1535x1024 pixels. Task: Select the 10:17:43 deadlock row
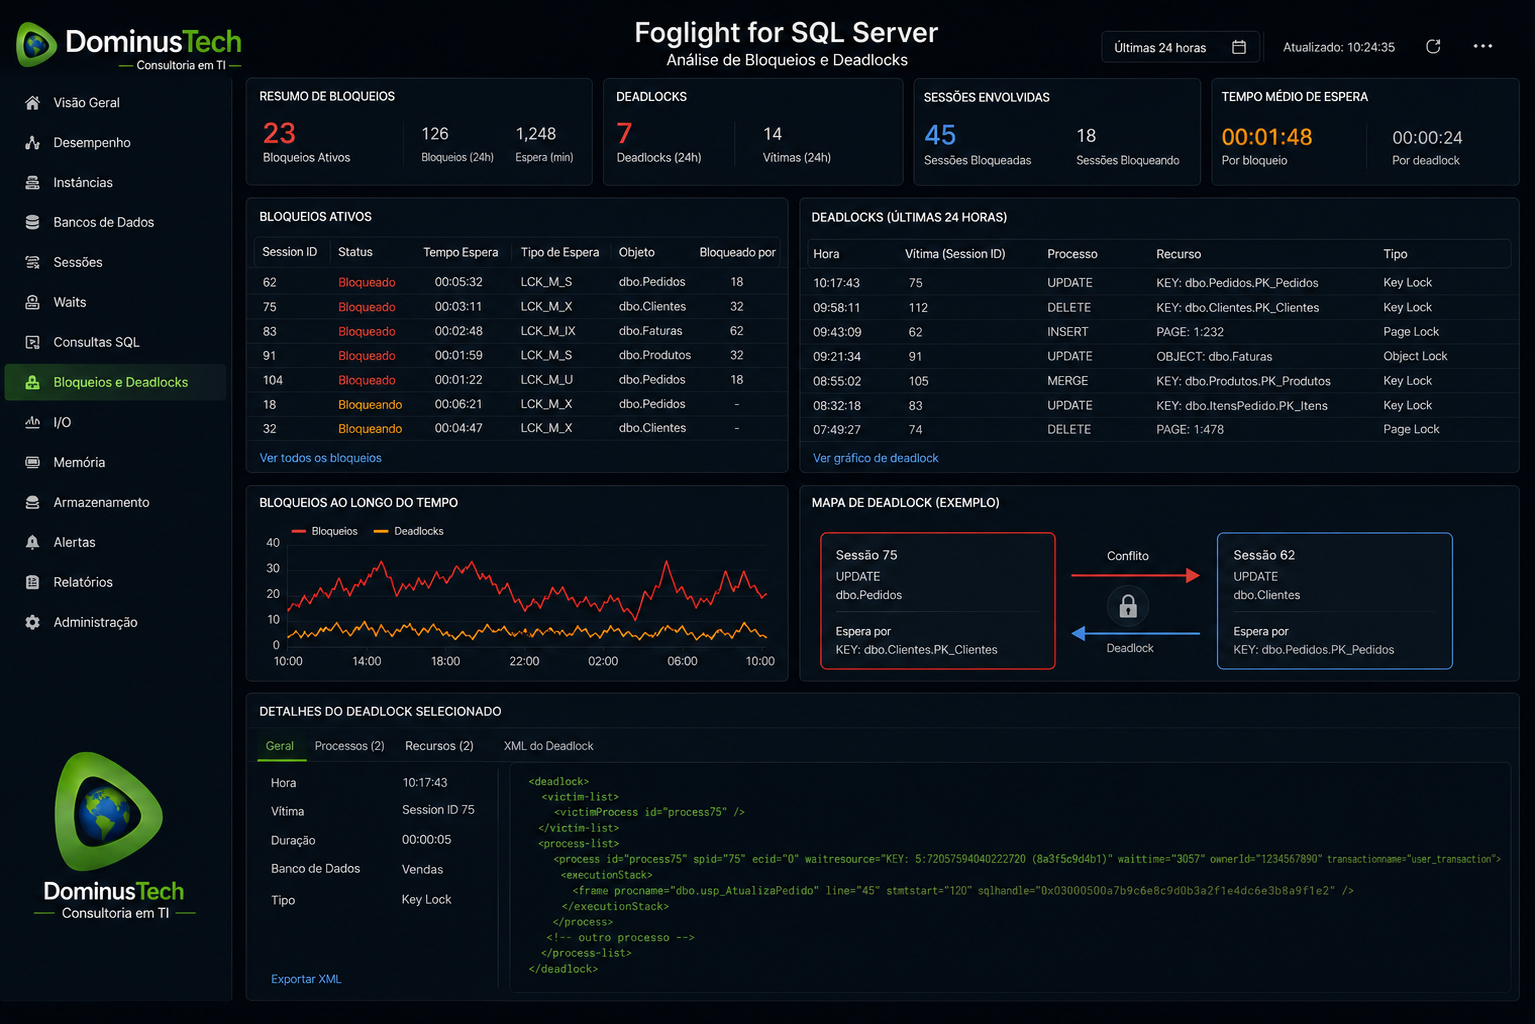(1159, 283)
